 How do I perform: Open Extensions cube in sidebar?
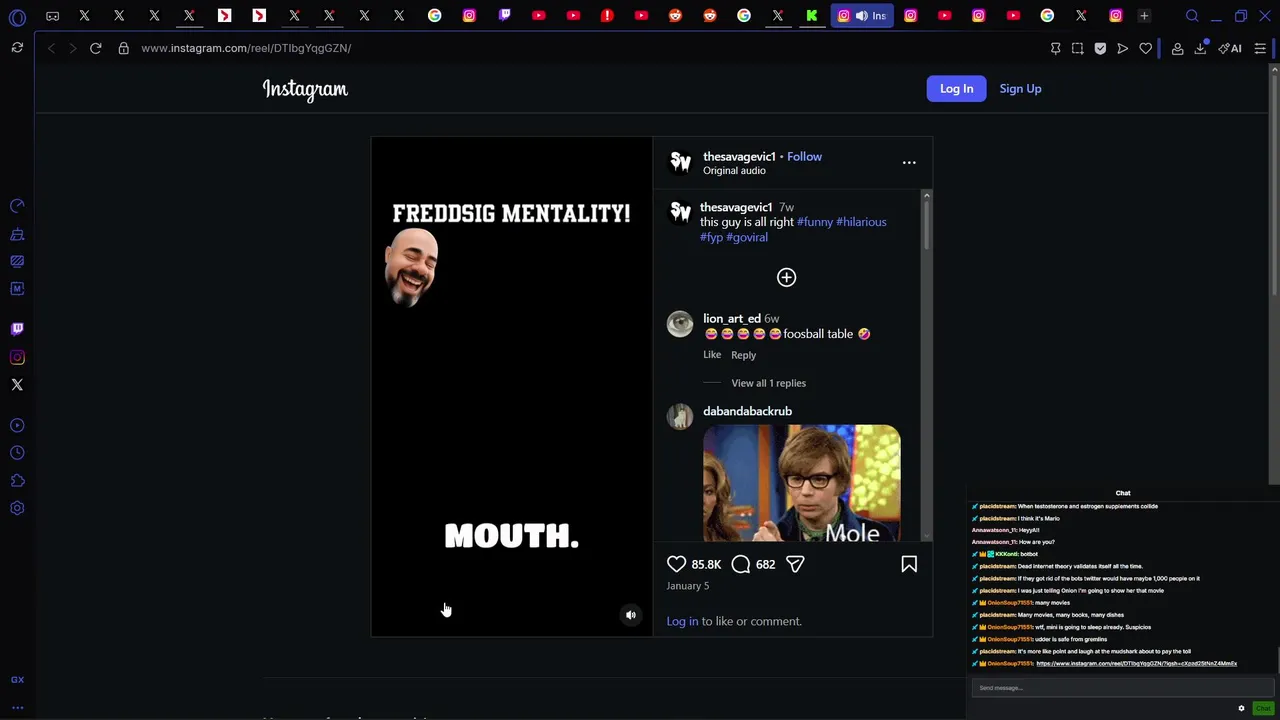pyautogui.click(x=17, y=481)
